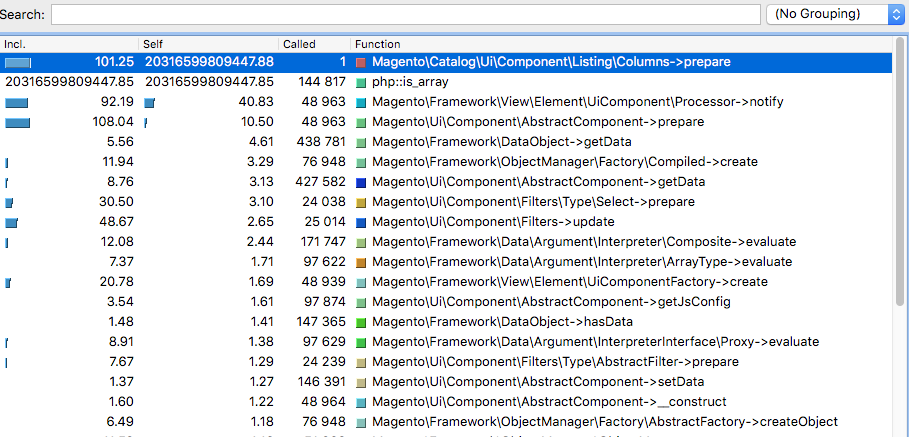Select the Filters->update function name
This screenshot has height=437, width=909.
click(x=493, y=222)
